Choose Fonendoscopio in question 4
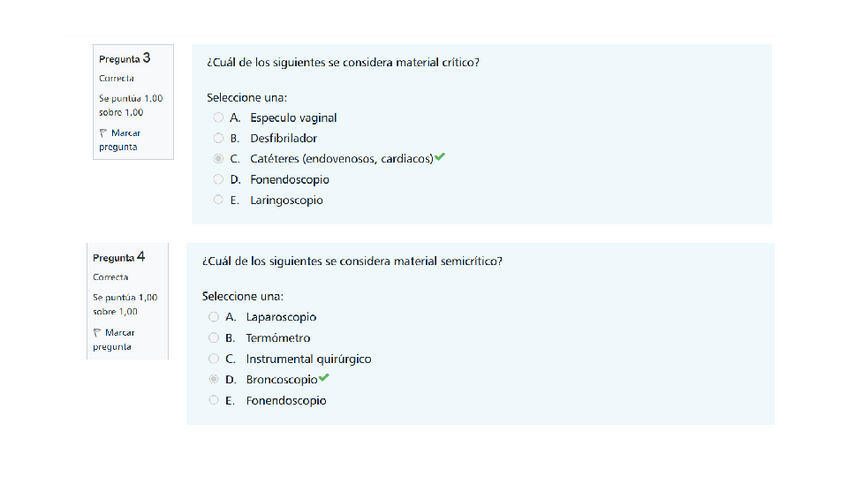The image size is (848, 477). pyautogui.click(x=213, y=401)
